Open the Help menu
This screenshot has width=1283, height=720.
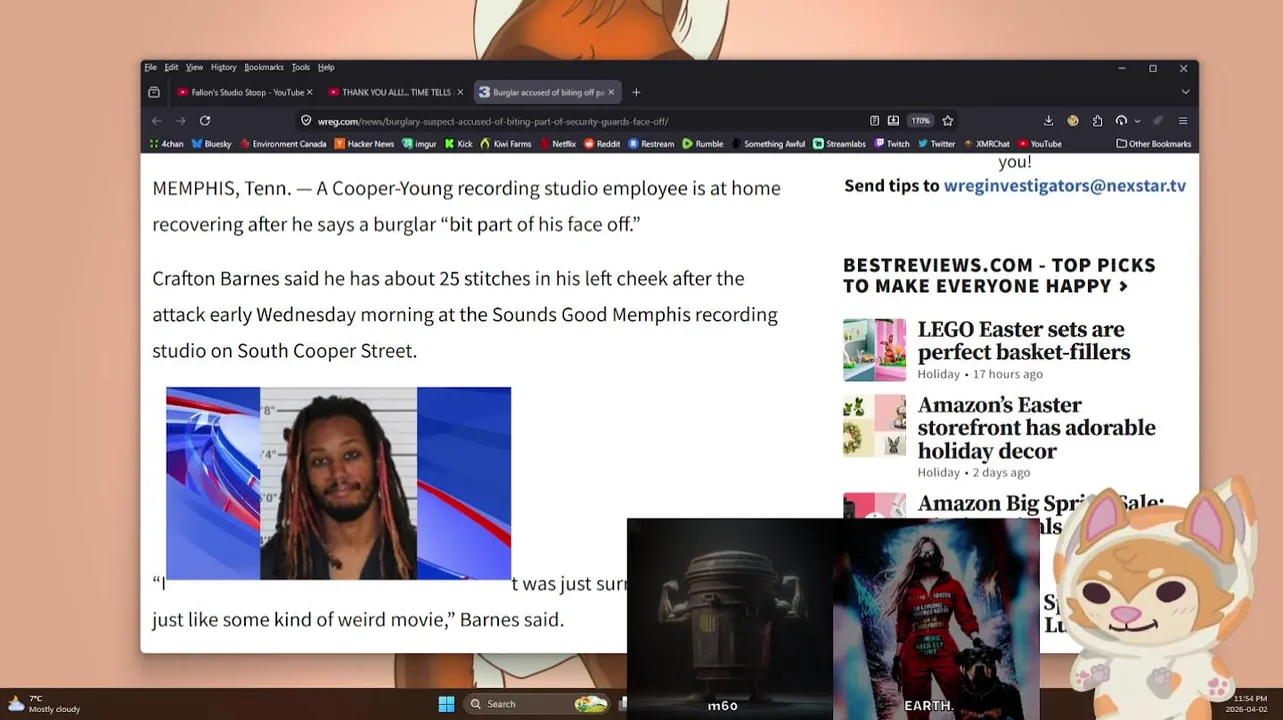point(326,67)
